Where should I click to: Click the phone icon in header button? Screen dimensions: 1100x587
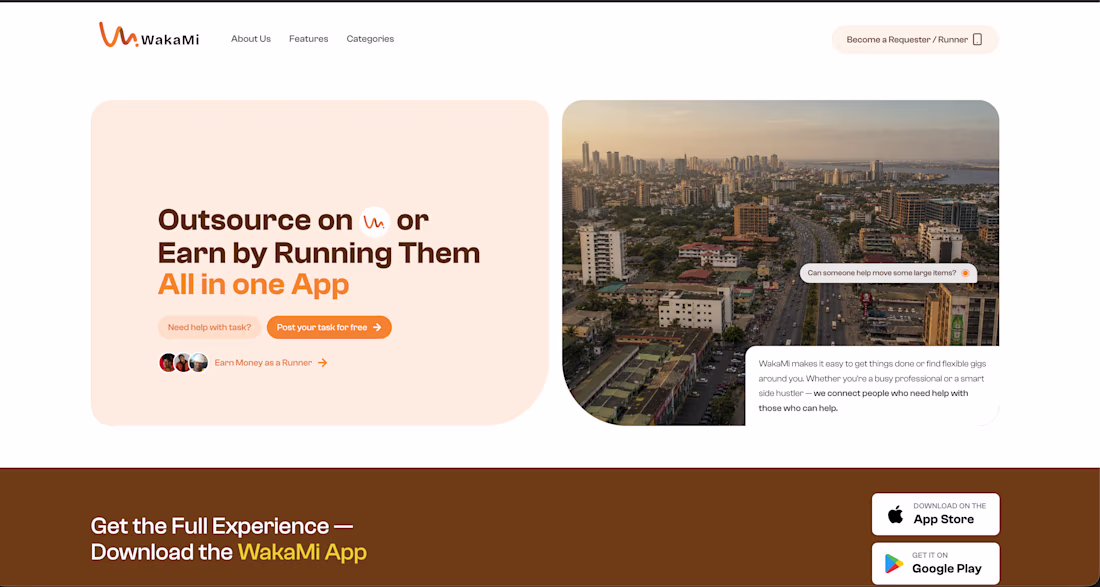pos(977,40)
